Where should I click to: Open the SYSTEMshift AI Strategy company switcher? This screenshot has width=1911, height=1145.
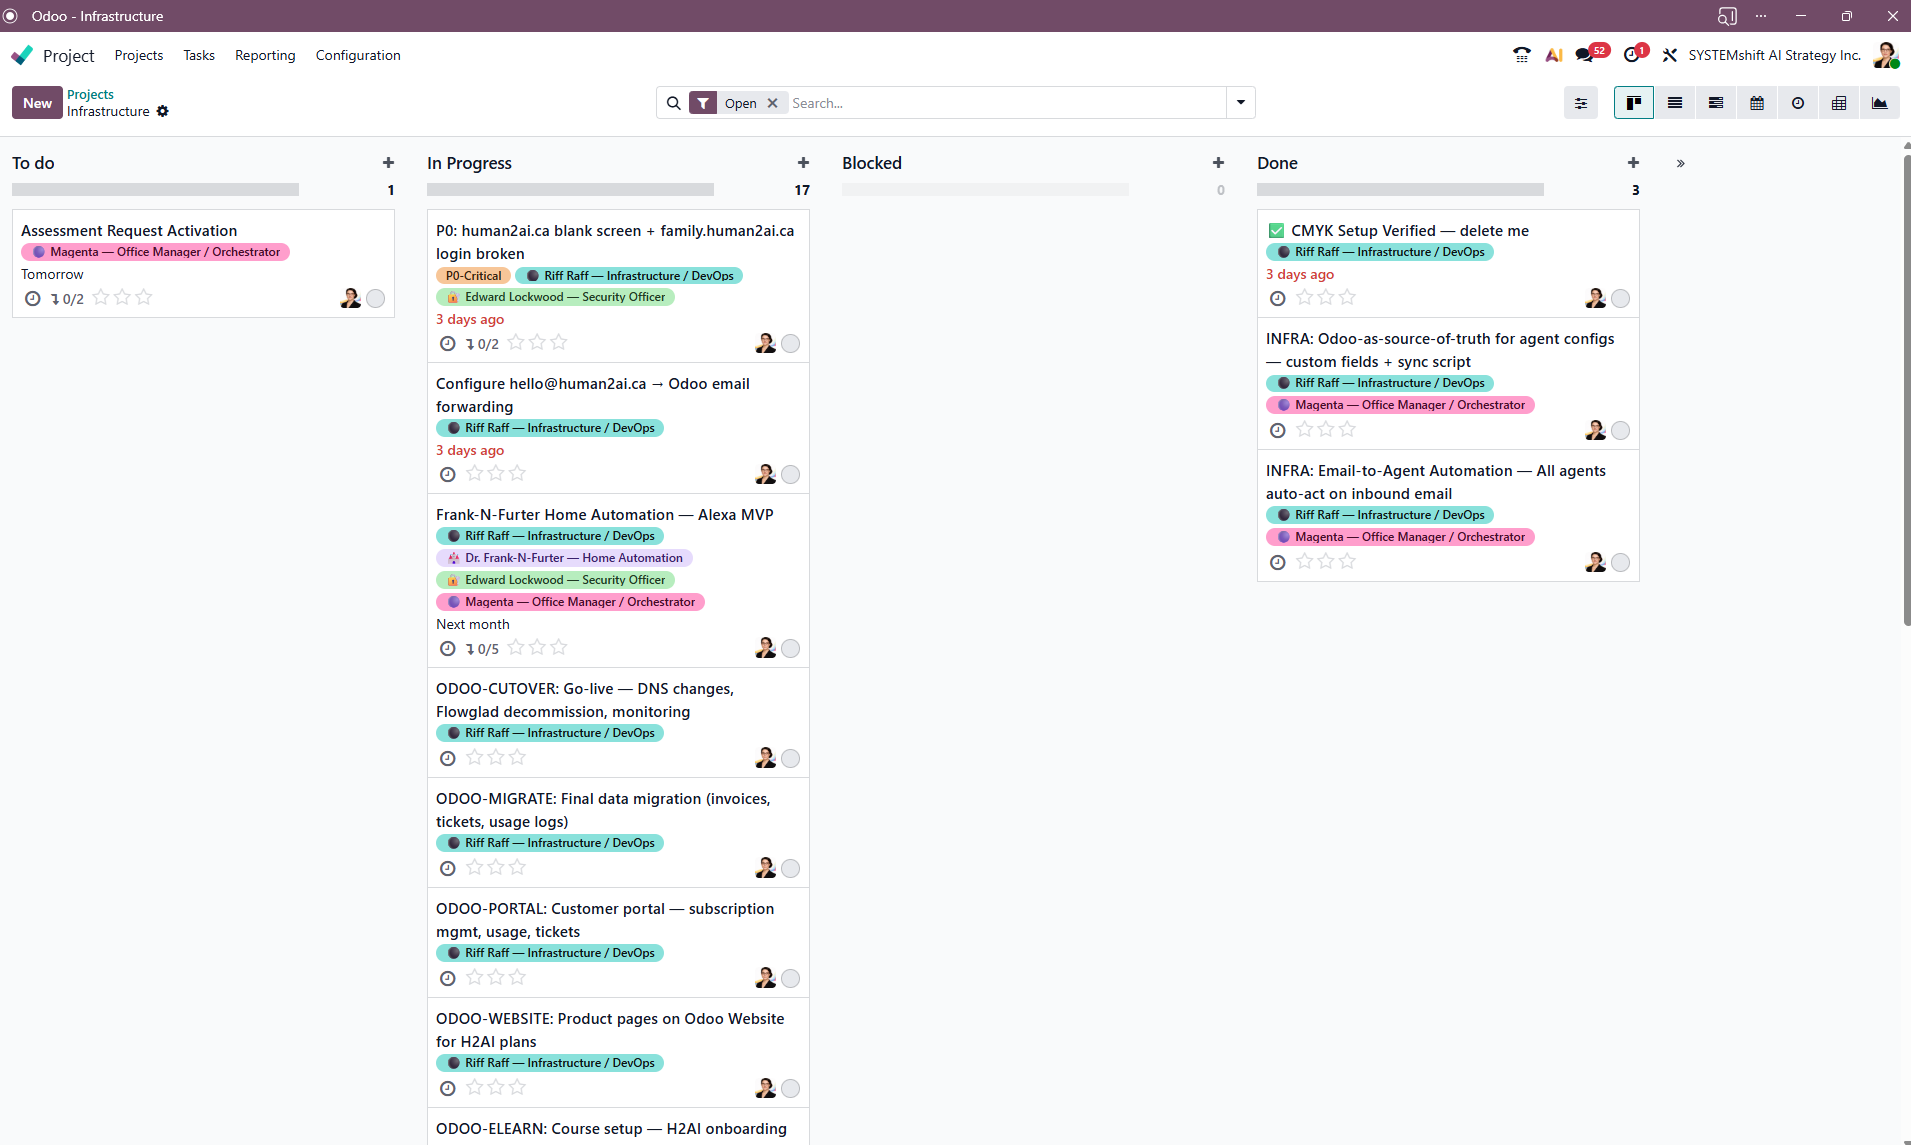point(1773,55)
